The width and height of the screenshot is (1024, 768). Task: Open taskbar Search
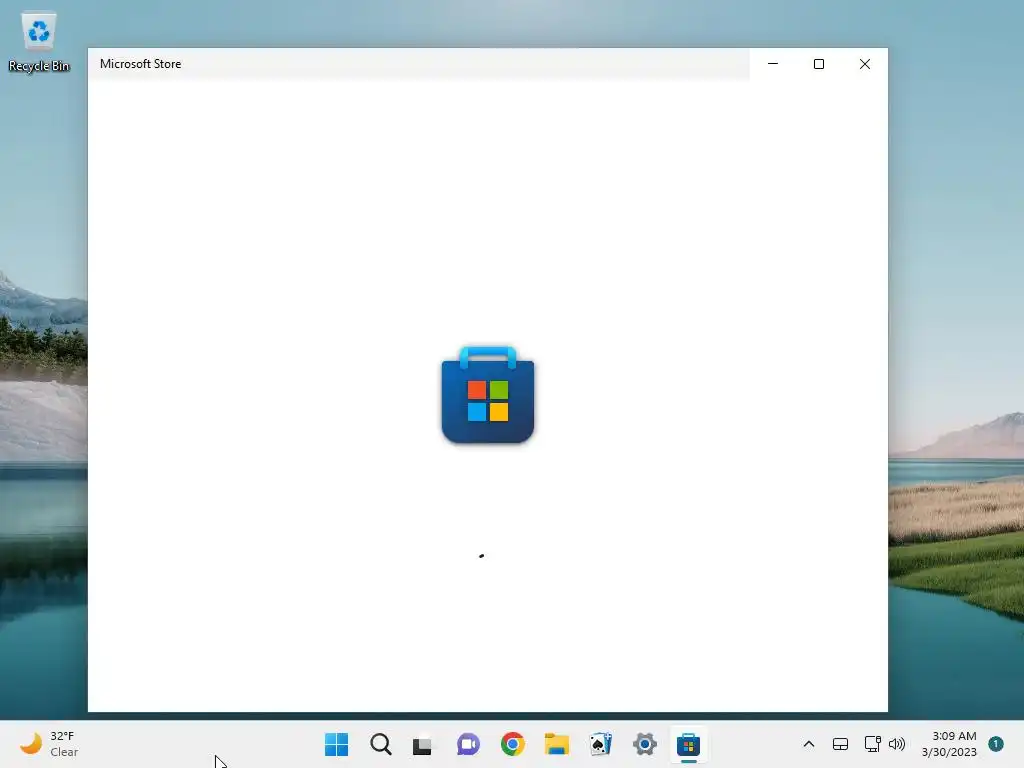click(x=381, y=744)
